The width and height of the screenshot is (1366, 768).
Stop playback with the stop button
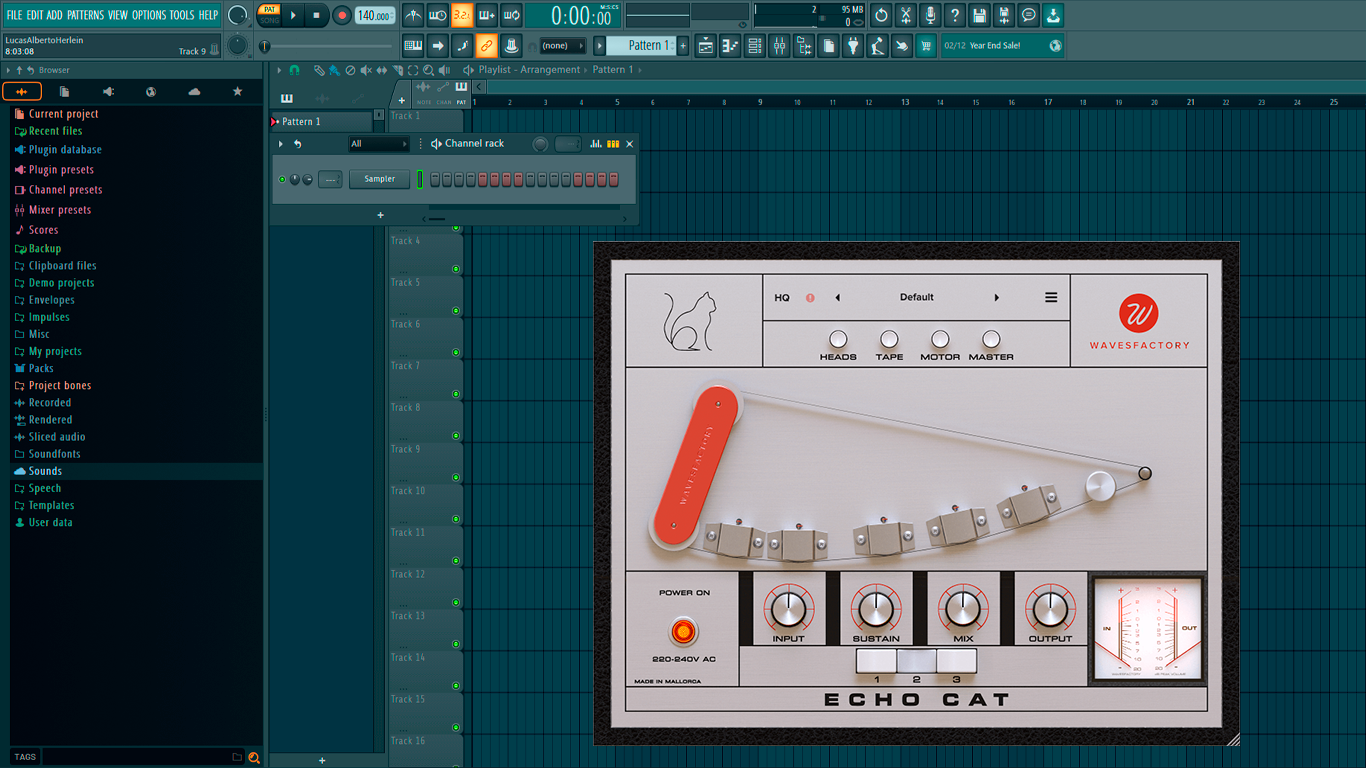[317, 15]
